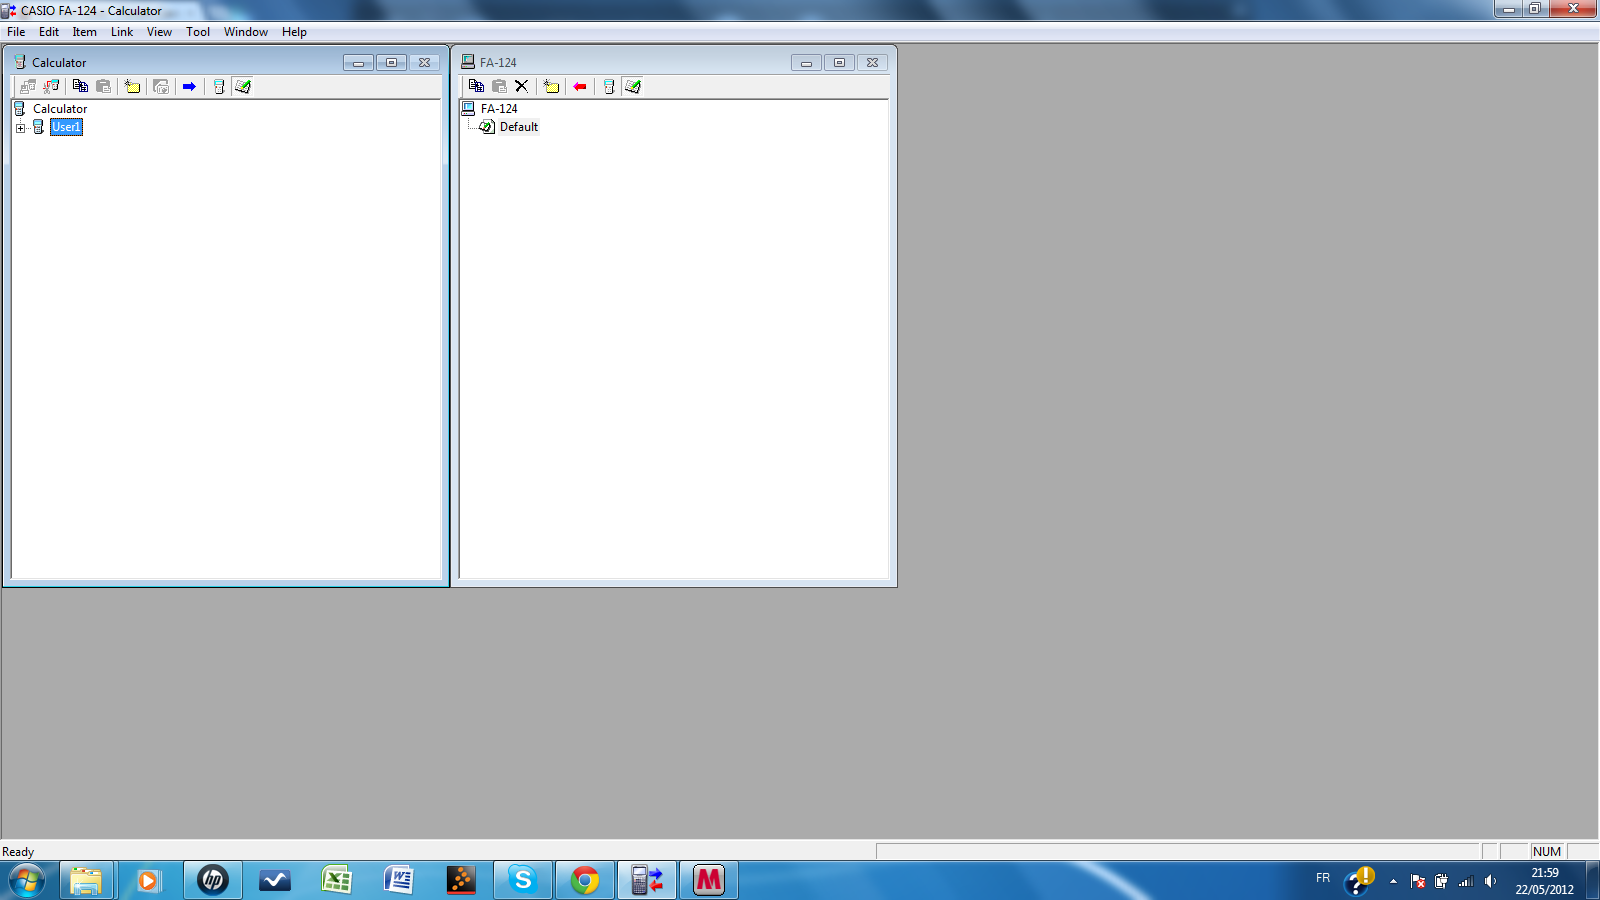Select the FA-124 root tree item
This screenshot has height=900, width=1600.
pyautogui.click(x=499, y=109)
